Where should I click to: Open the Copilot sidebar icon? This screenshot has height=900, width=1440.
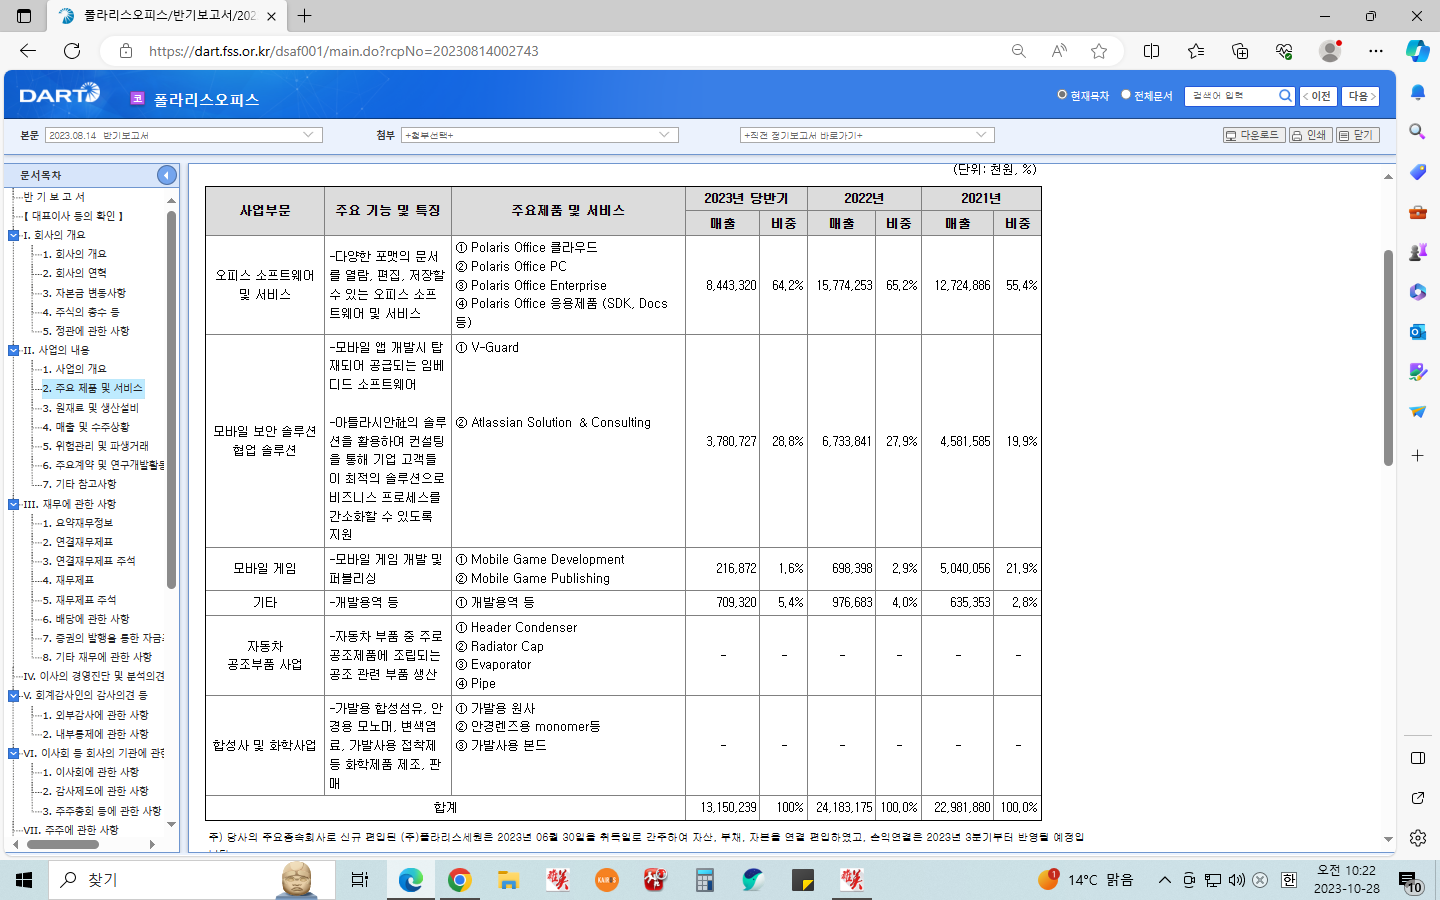(1417, 51)
